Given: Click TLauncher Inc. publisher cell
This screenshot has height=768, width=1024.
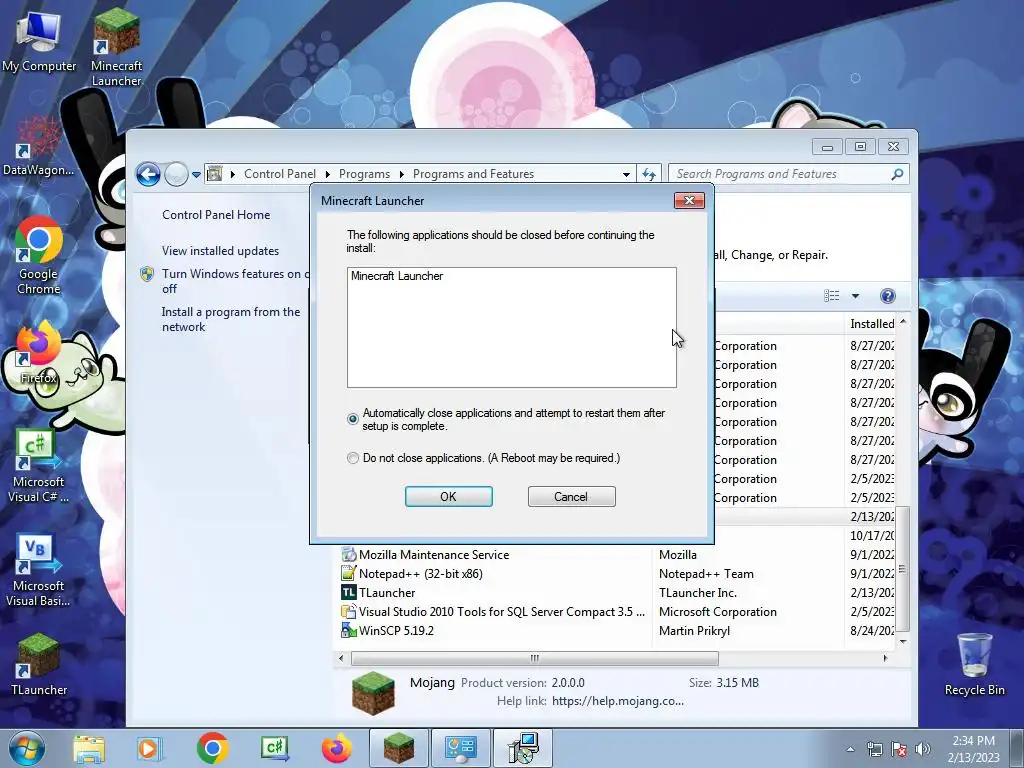Looking at the screenshot, I should [697, 592].
